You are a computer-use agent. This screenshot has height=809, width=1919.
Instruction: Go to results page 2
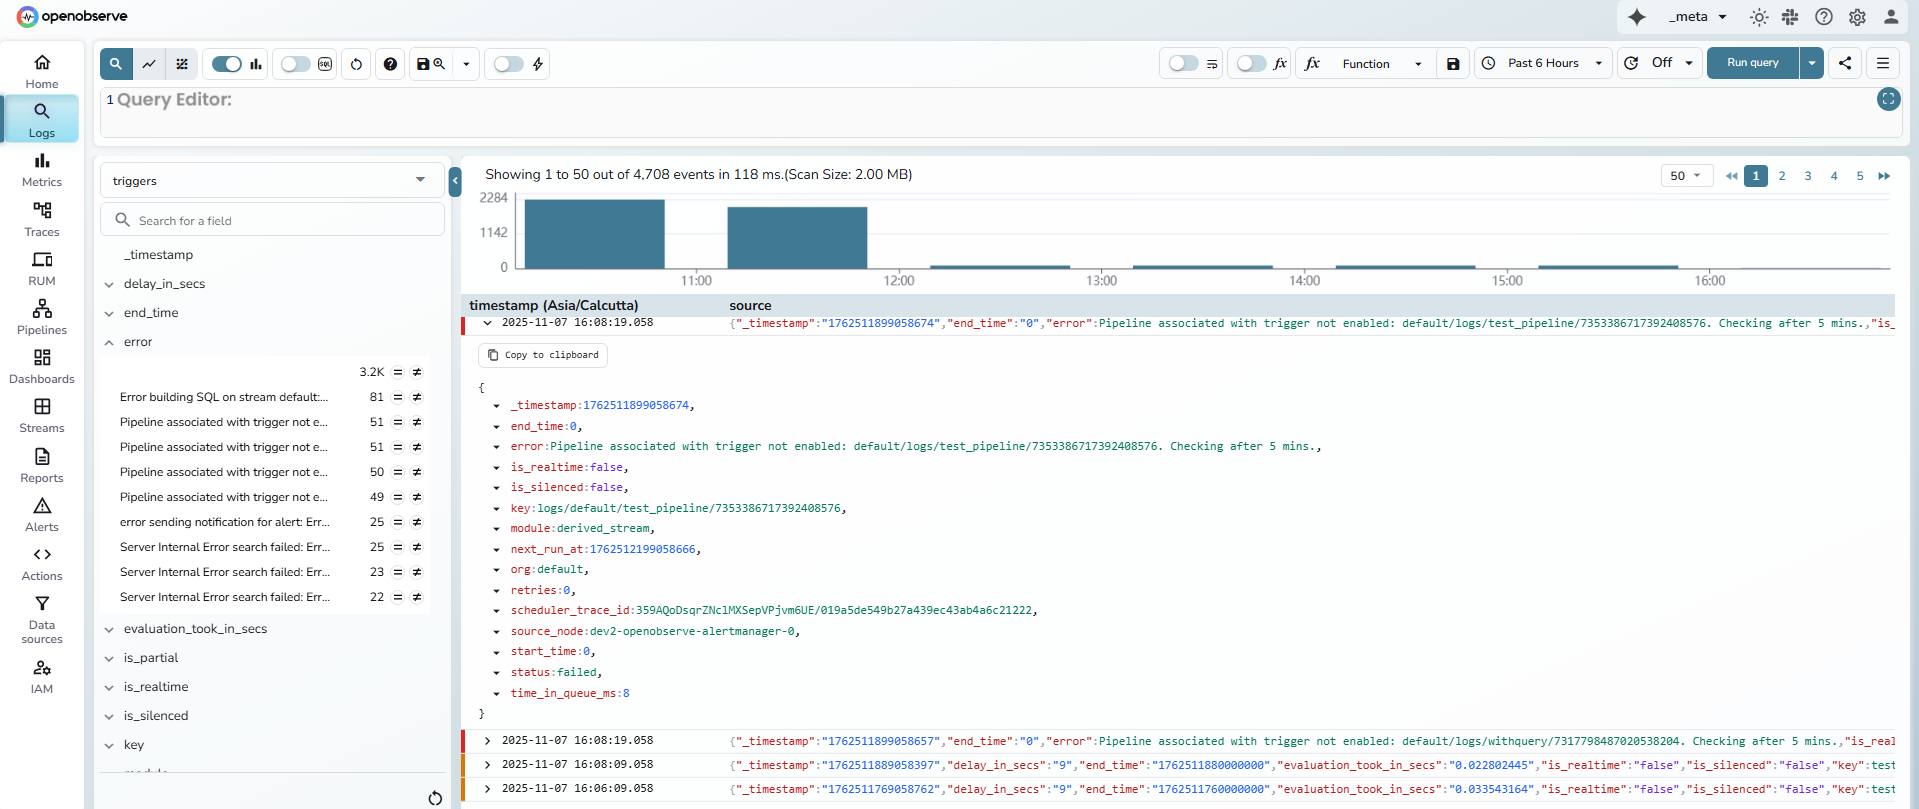(x=1782, y=176)
